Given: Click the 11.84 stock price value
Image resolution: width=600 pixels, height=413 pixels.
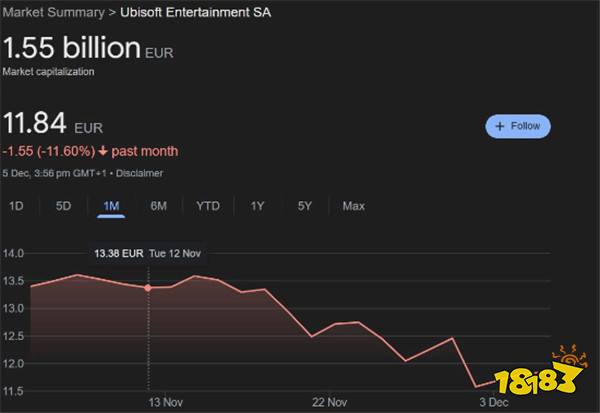Looking at the screenshot, I should (35, 123).
